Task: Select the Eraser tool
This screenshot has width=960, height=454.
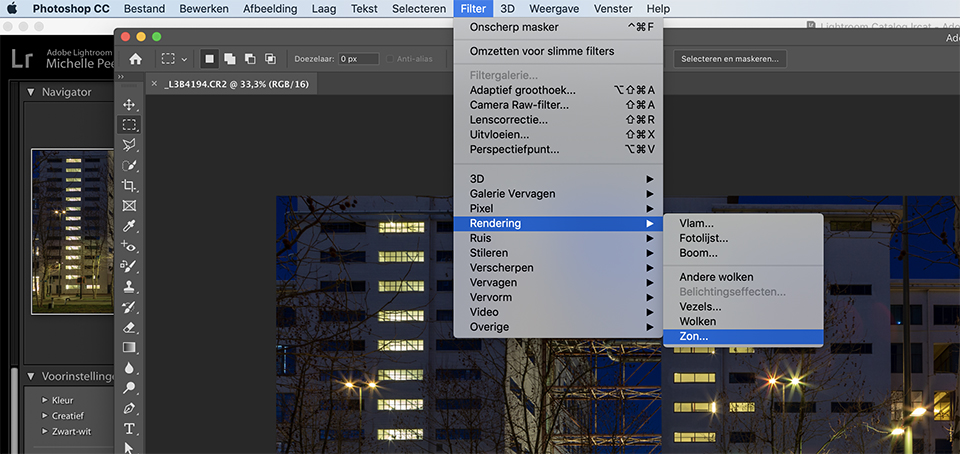Action: point(129,327)
